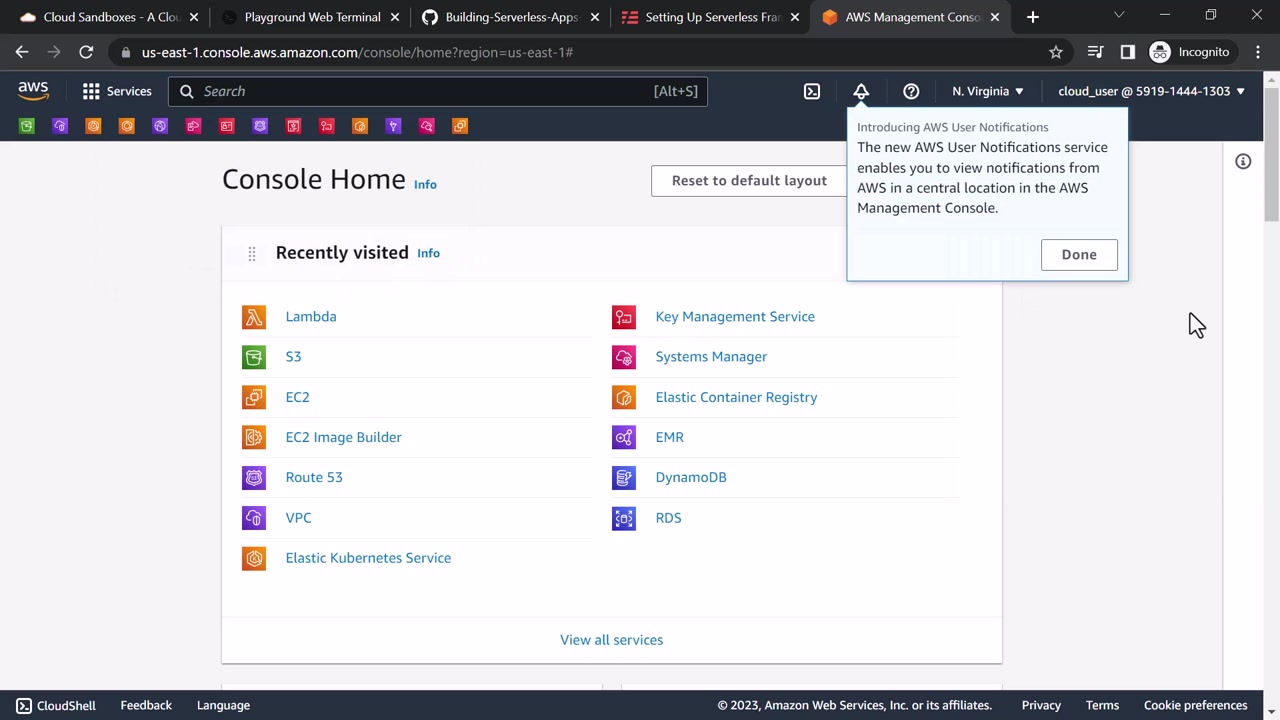Viewport: 1280px width, 720px height.
Task: Open the help question mark menu
Action: click(x=911, y=91)
